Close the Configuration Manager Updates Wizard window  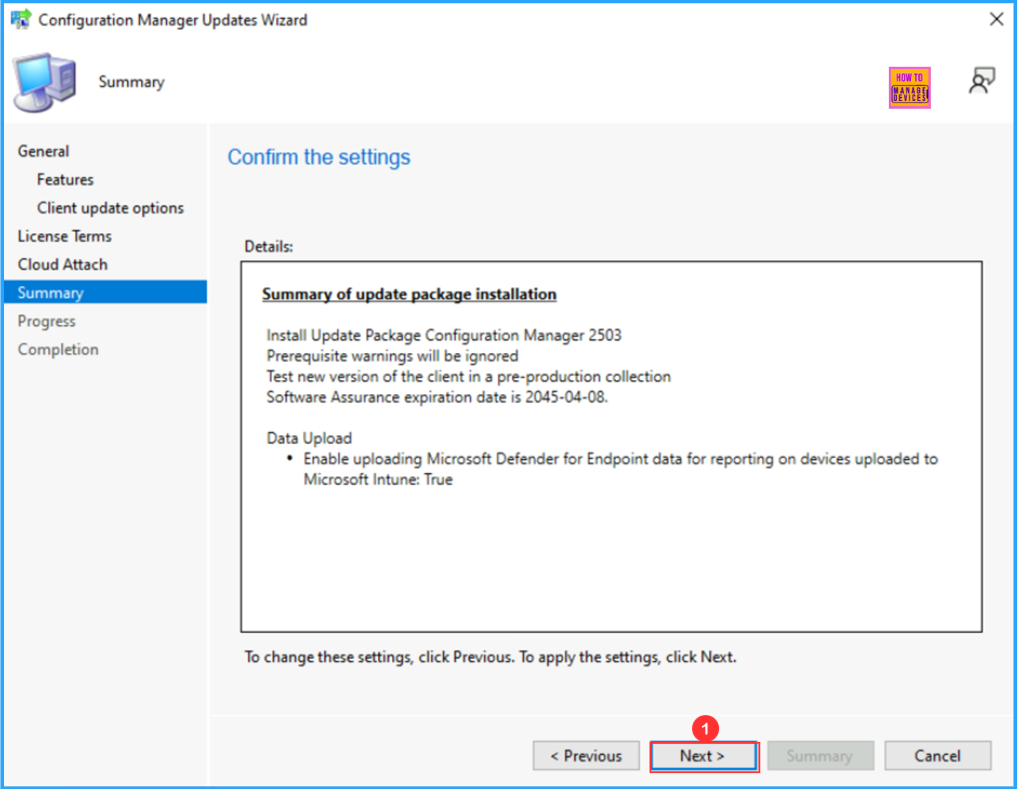[x=995, y=20]
